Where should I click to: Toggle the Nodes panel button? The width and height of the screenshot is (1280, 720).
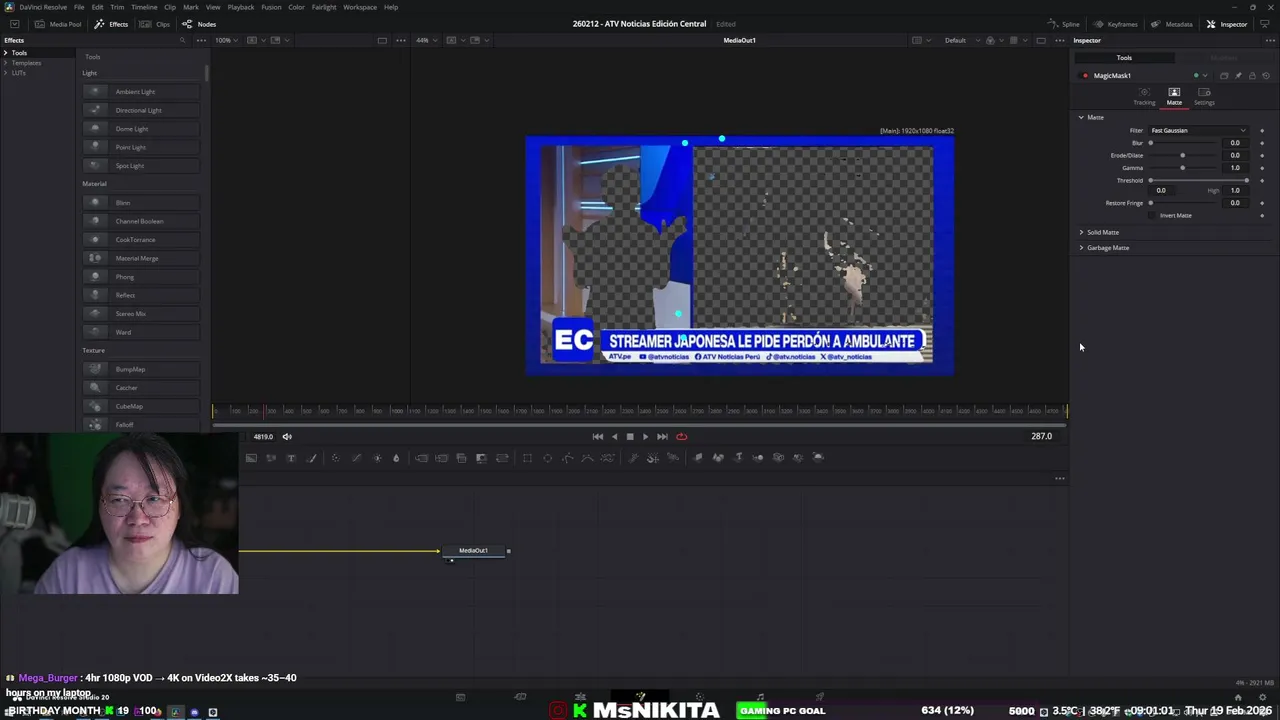pyautogui.click(x=199, y=24)
